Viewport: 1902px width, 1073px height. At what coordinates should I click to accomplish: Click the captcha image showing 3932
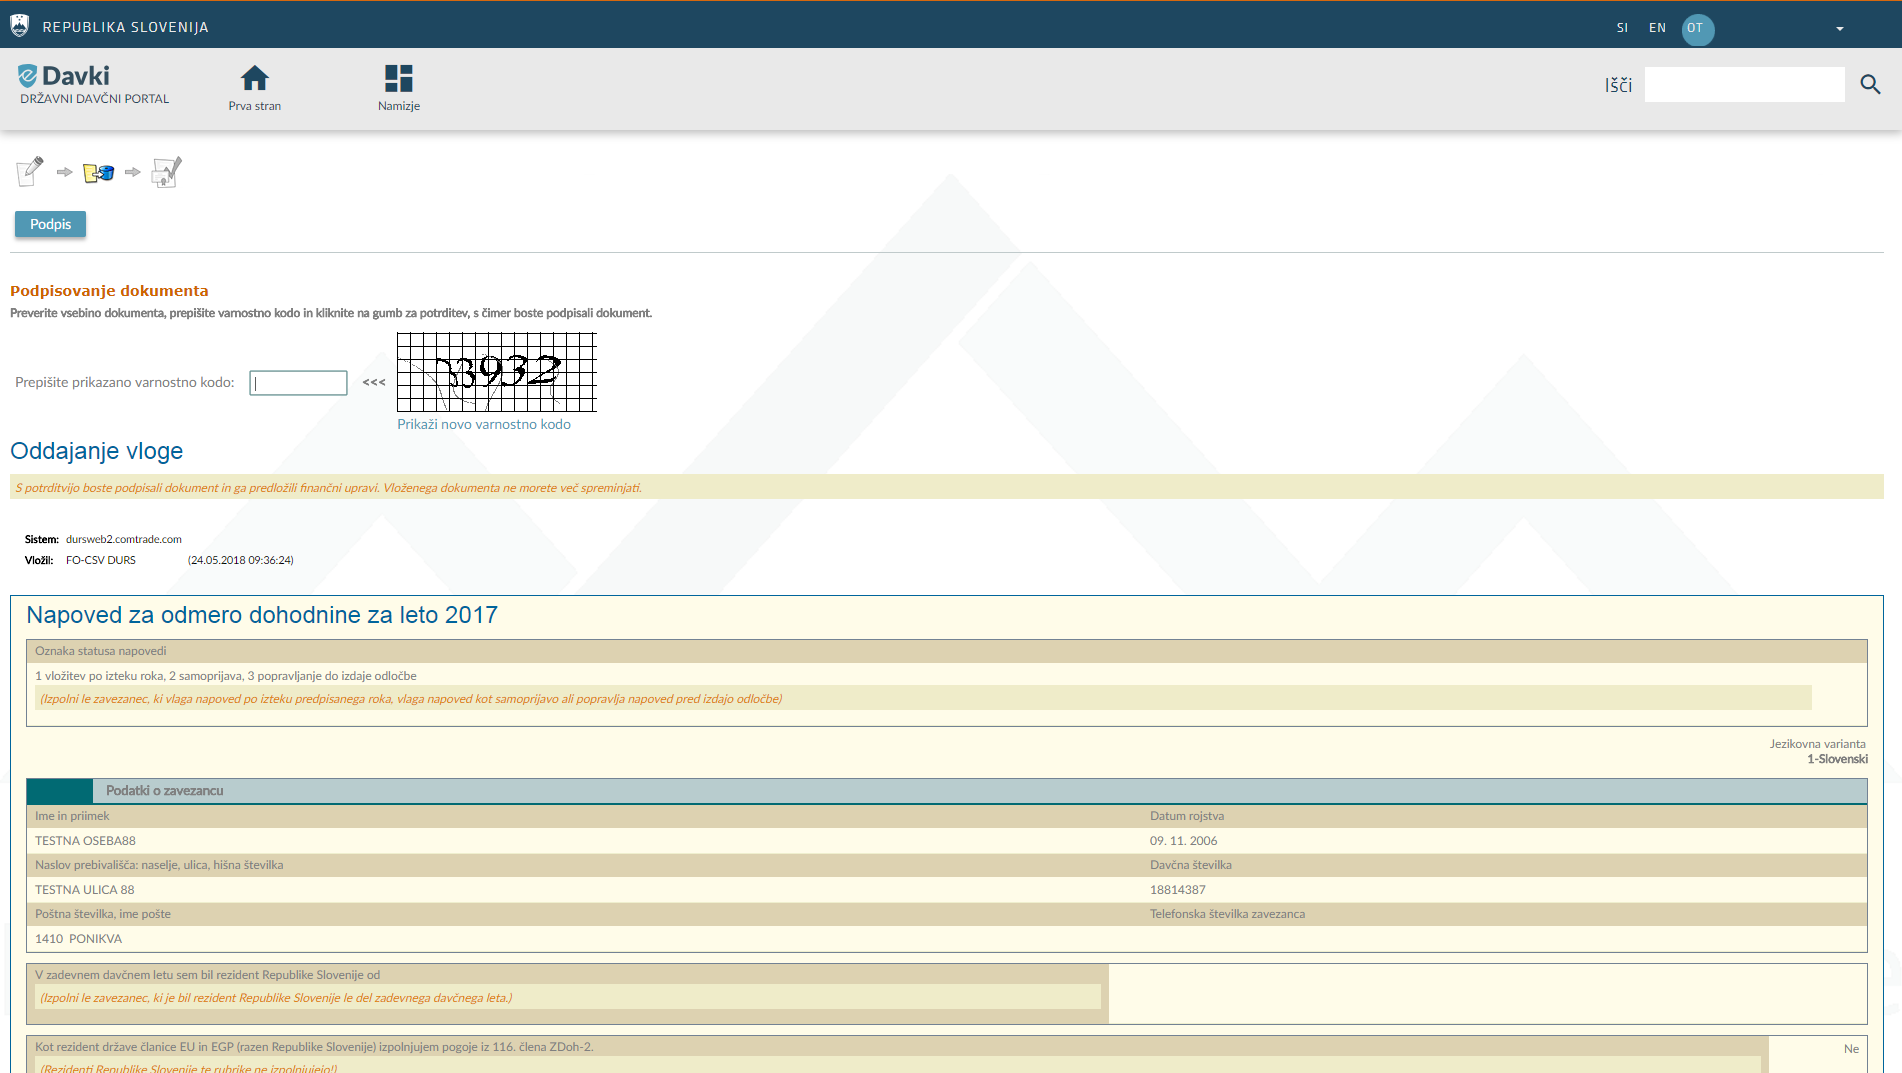coord(497,372)
